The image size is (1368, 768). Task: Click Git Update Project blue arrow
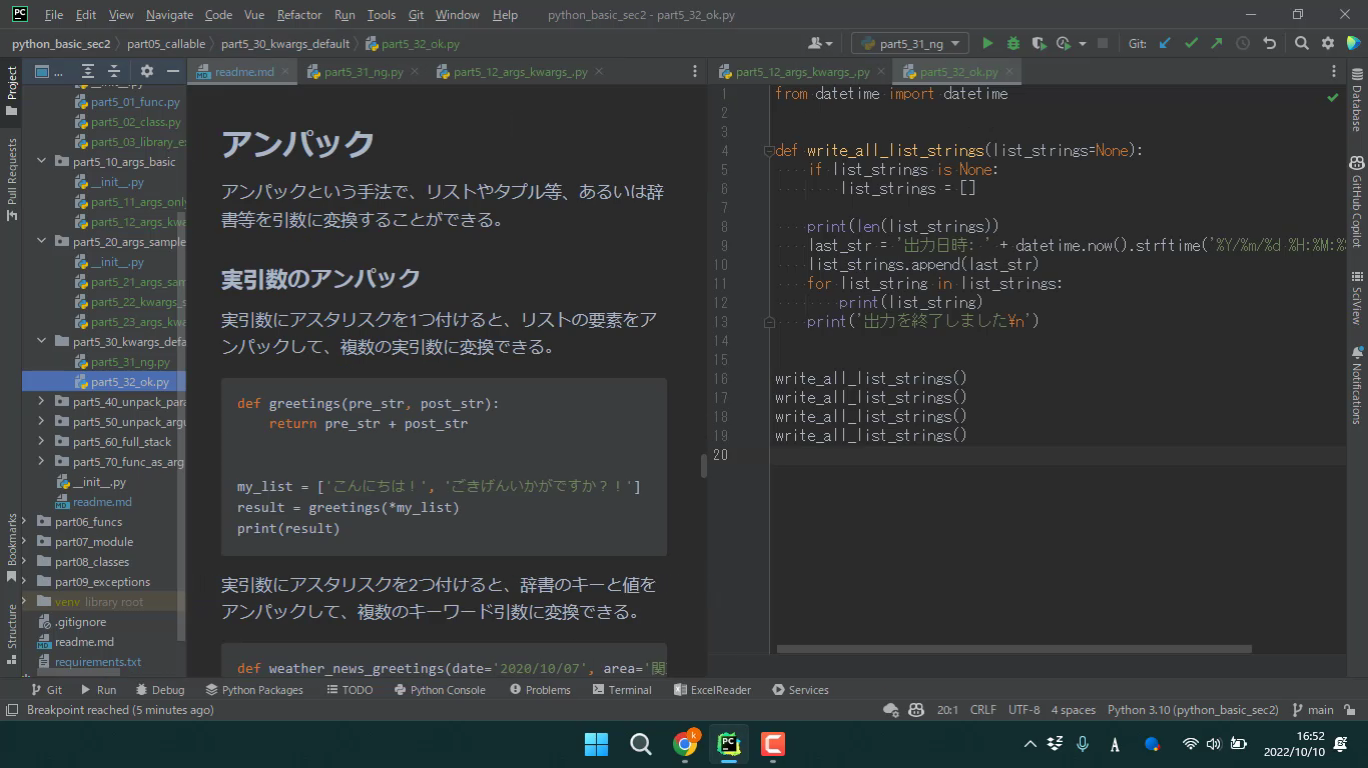(x=1165, y=43)
